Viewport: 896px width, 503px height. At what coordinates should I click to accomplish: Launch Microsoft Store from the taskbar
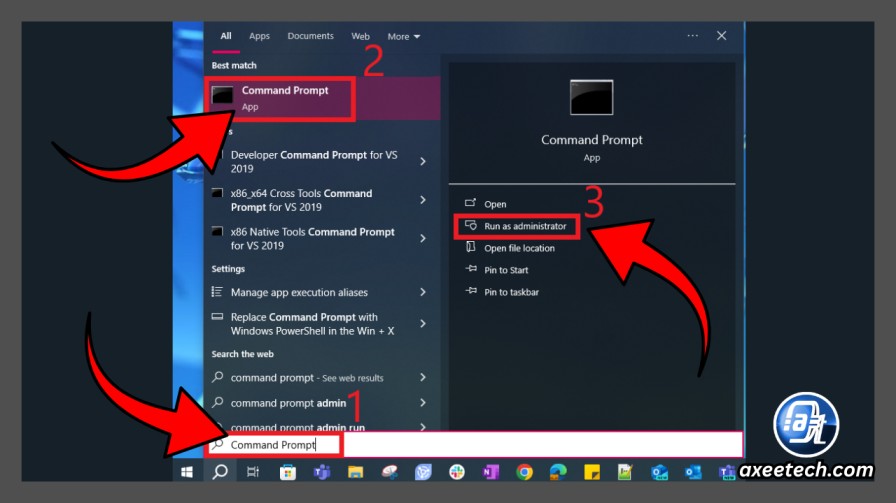point(287,472)
